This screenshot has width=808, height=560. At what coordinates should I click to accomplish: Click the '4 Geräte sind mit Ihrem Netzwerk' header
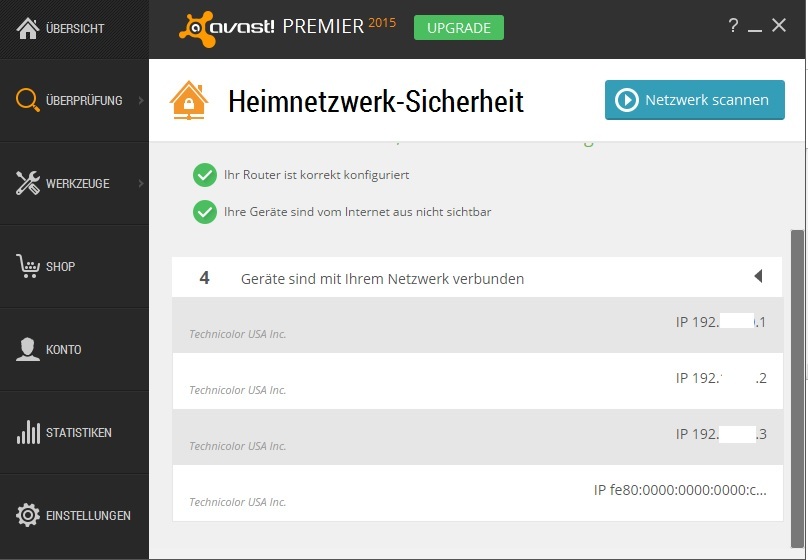tap(477, 277)
